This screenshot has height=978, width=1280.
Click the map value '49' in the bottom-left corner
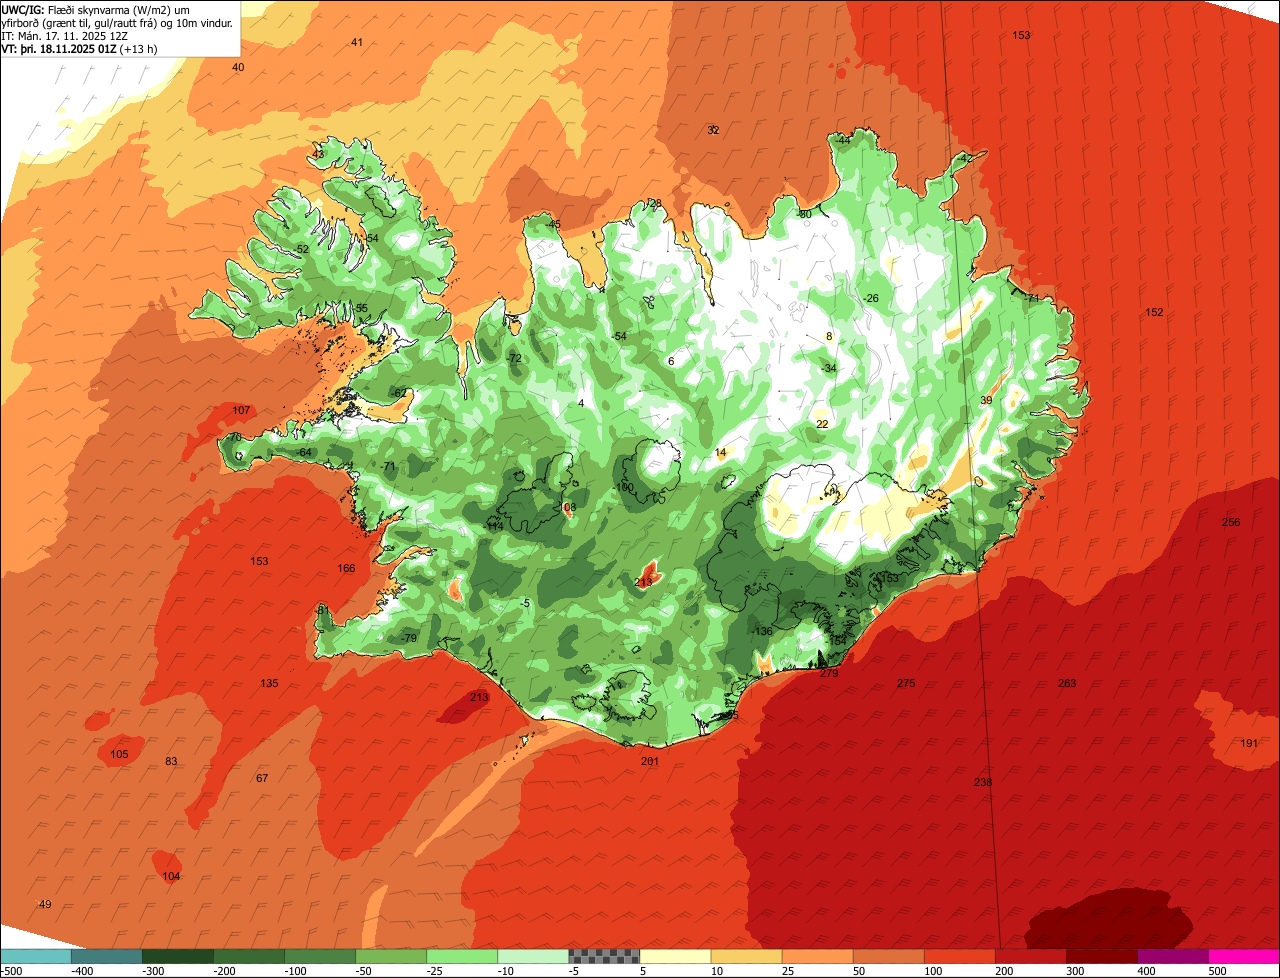(45, 904)
